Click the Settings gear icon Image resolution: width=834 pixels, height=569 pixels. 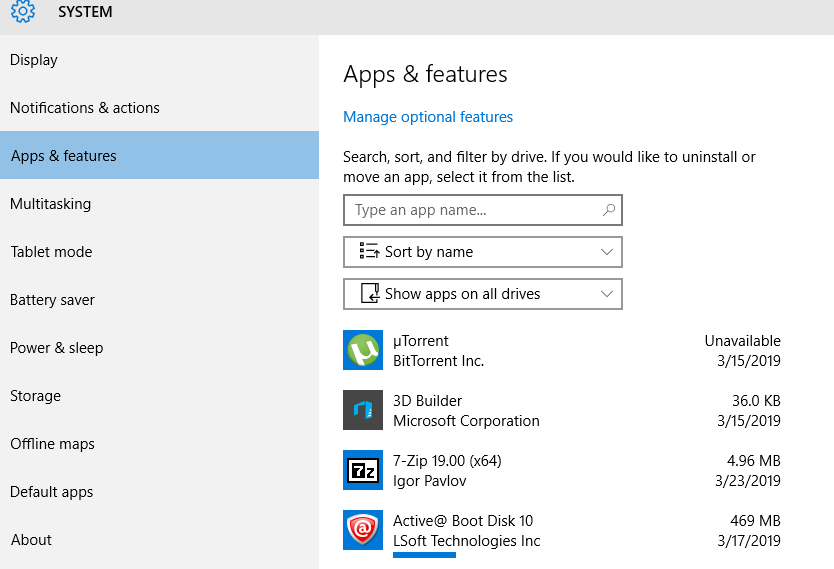(23, 11)
